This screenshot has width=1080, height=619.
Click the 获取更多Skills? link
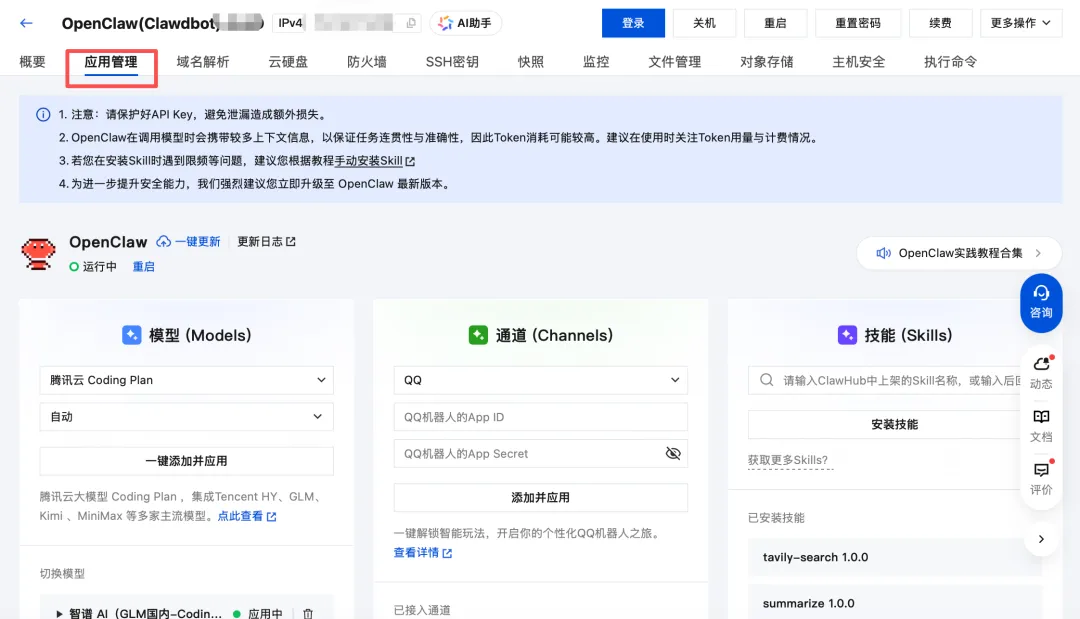pos(788,460)
